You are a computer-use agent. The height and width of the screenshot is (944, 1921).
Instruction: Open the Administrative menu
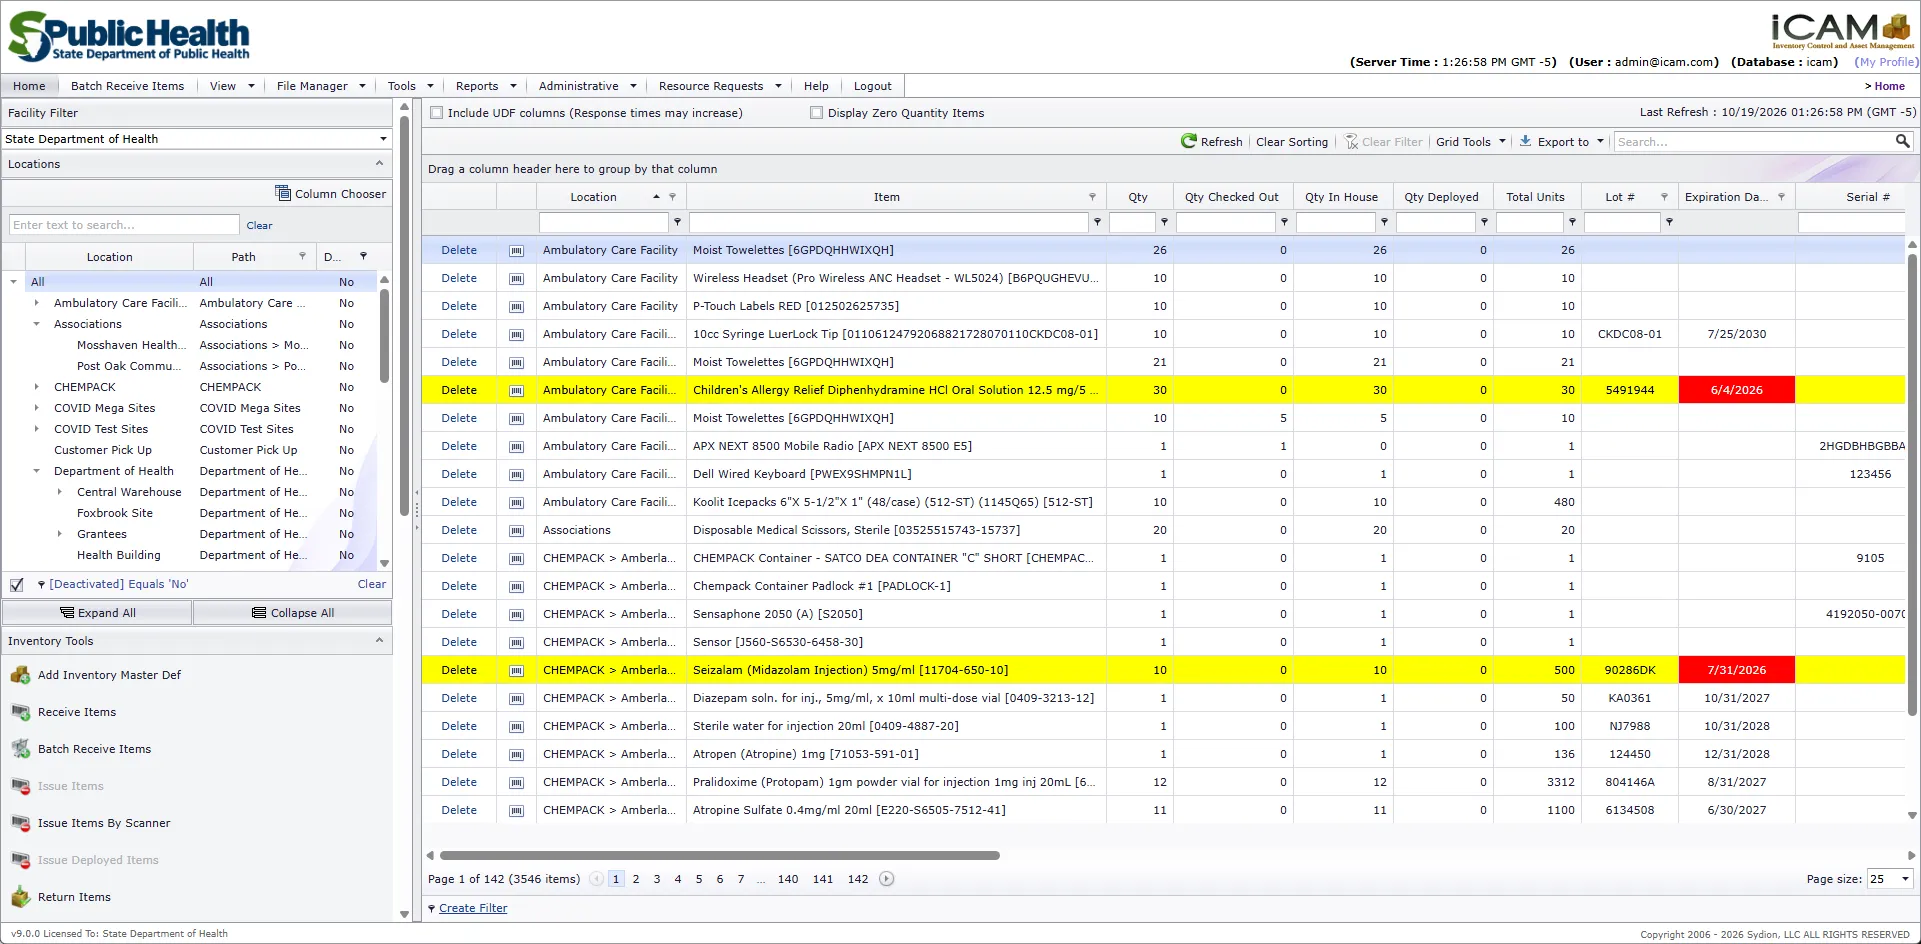[587, 86]
